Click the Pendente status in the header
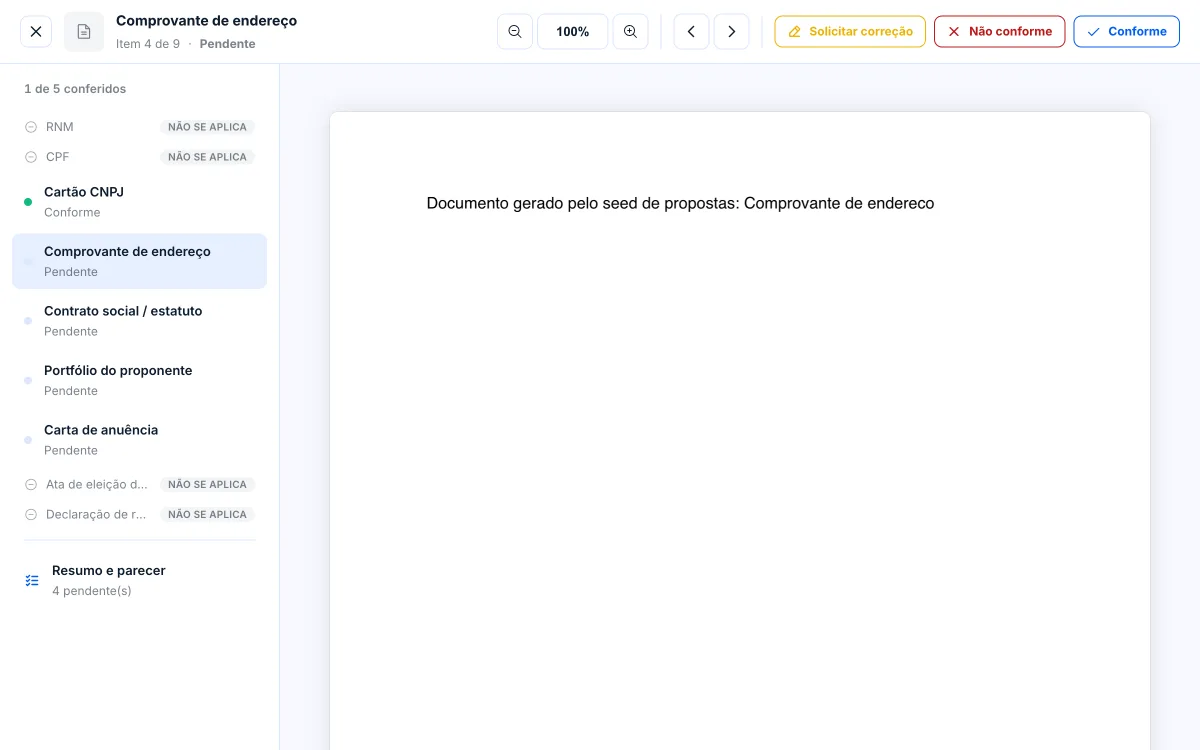This screenshot has width=1200, height=750. point(227,44)
